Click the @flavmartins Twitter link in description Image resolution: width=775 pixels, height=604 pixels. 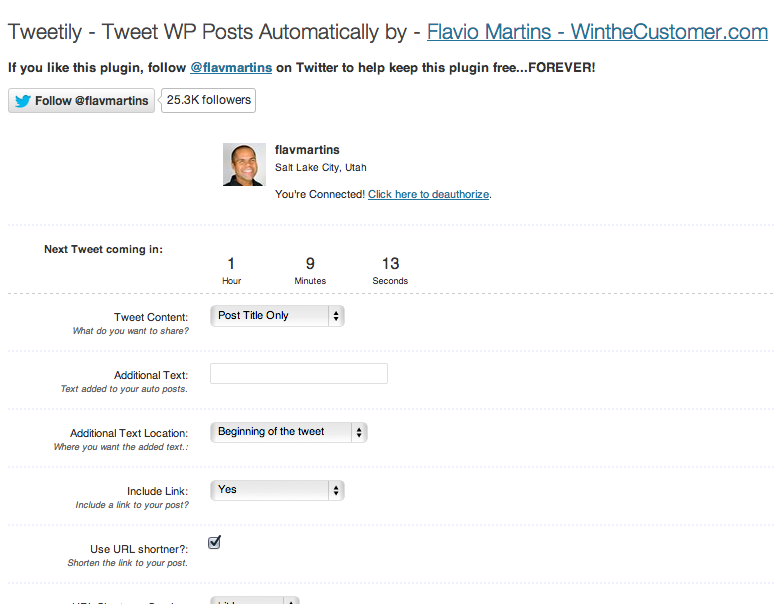click(x=231, y=68)
